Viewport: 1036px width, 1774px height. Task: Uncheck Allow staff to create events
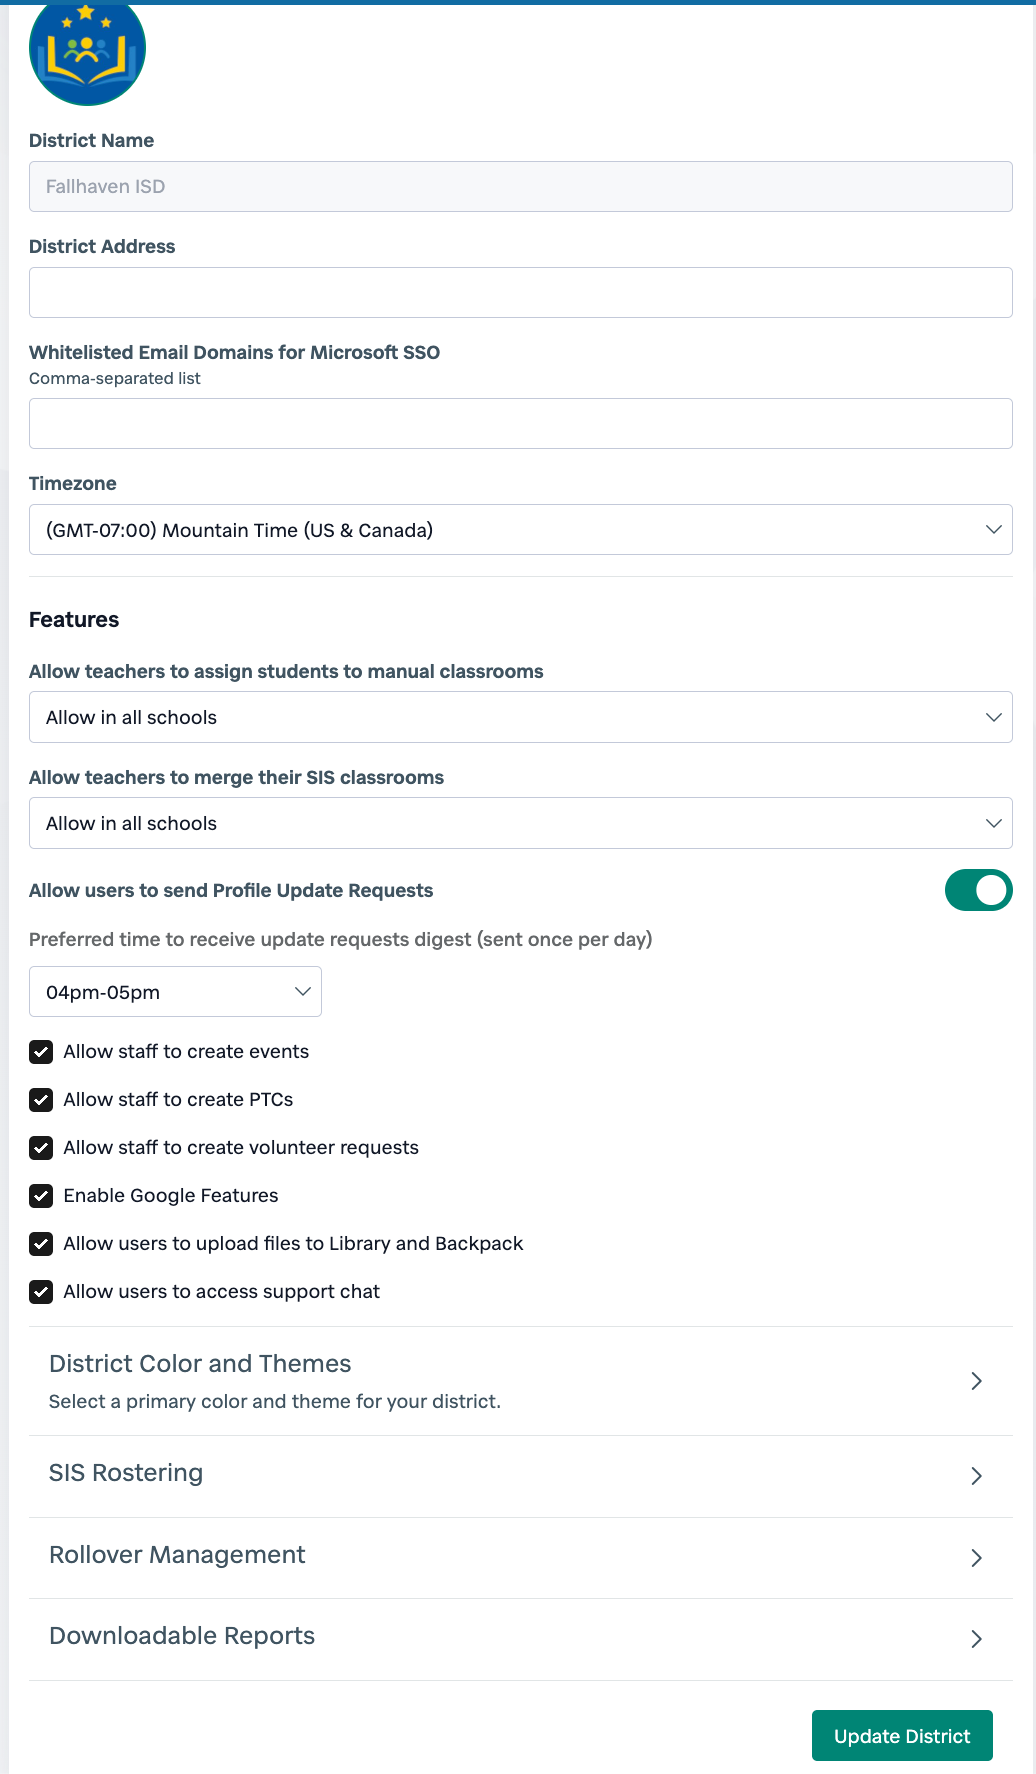(41, 1052)
